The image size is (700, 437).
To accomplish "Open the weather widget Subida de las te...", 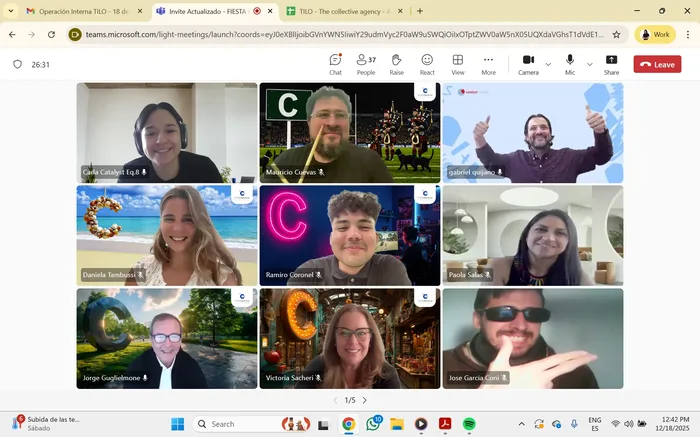I will 46,424.
